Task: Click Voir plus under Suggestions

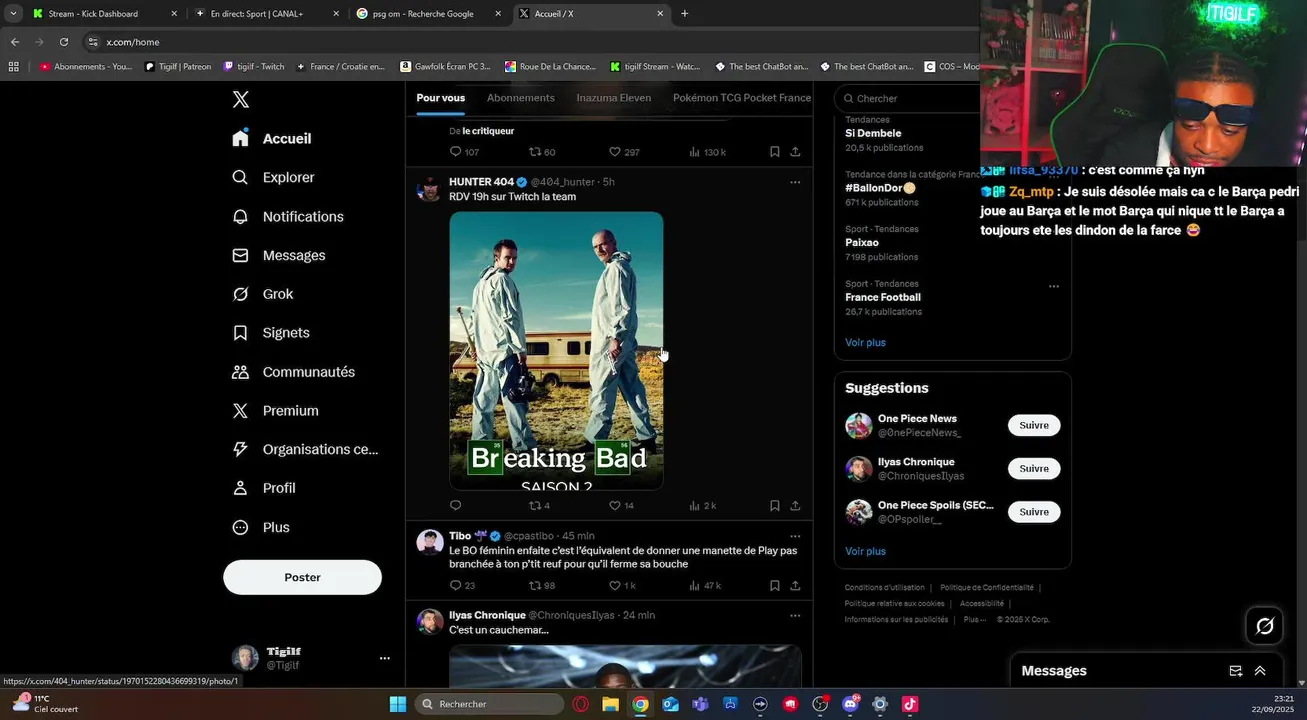Action: pos(865,551)
